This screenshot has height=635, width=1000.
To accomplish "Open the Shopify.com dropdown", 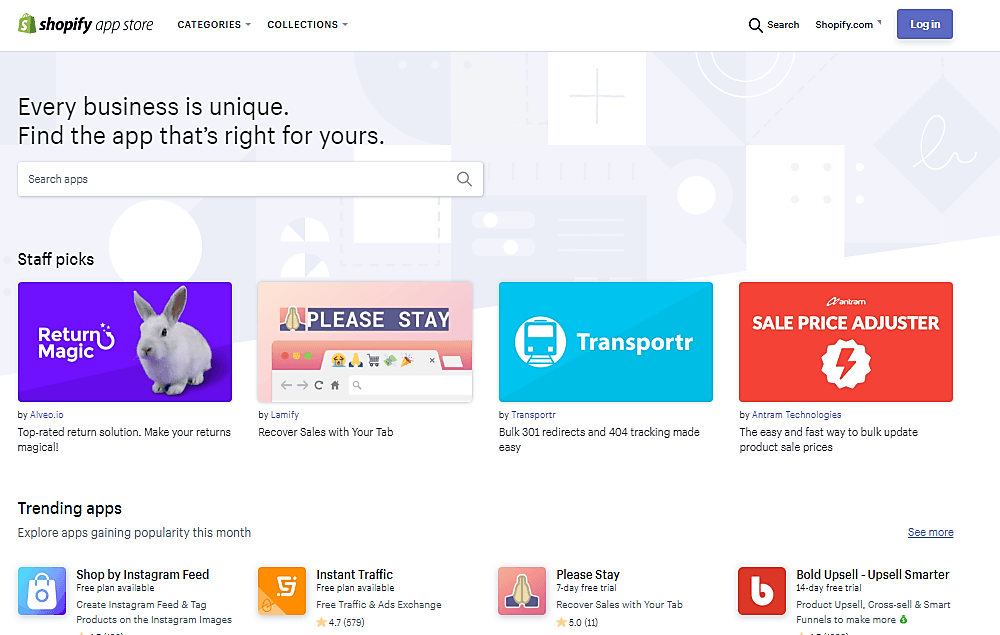I will pos(848,24).
